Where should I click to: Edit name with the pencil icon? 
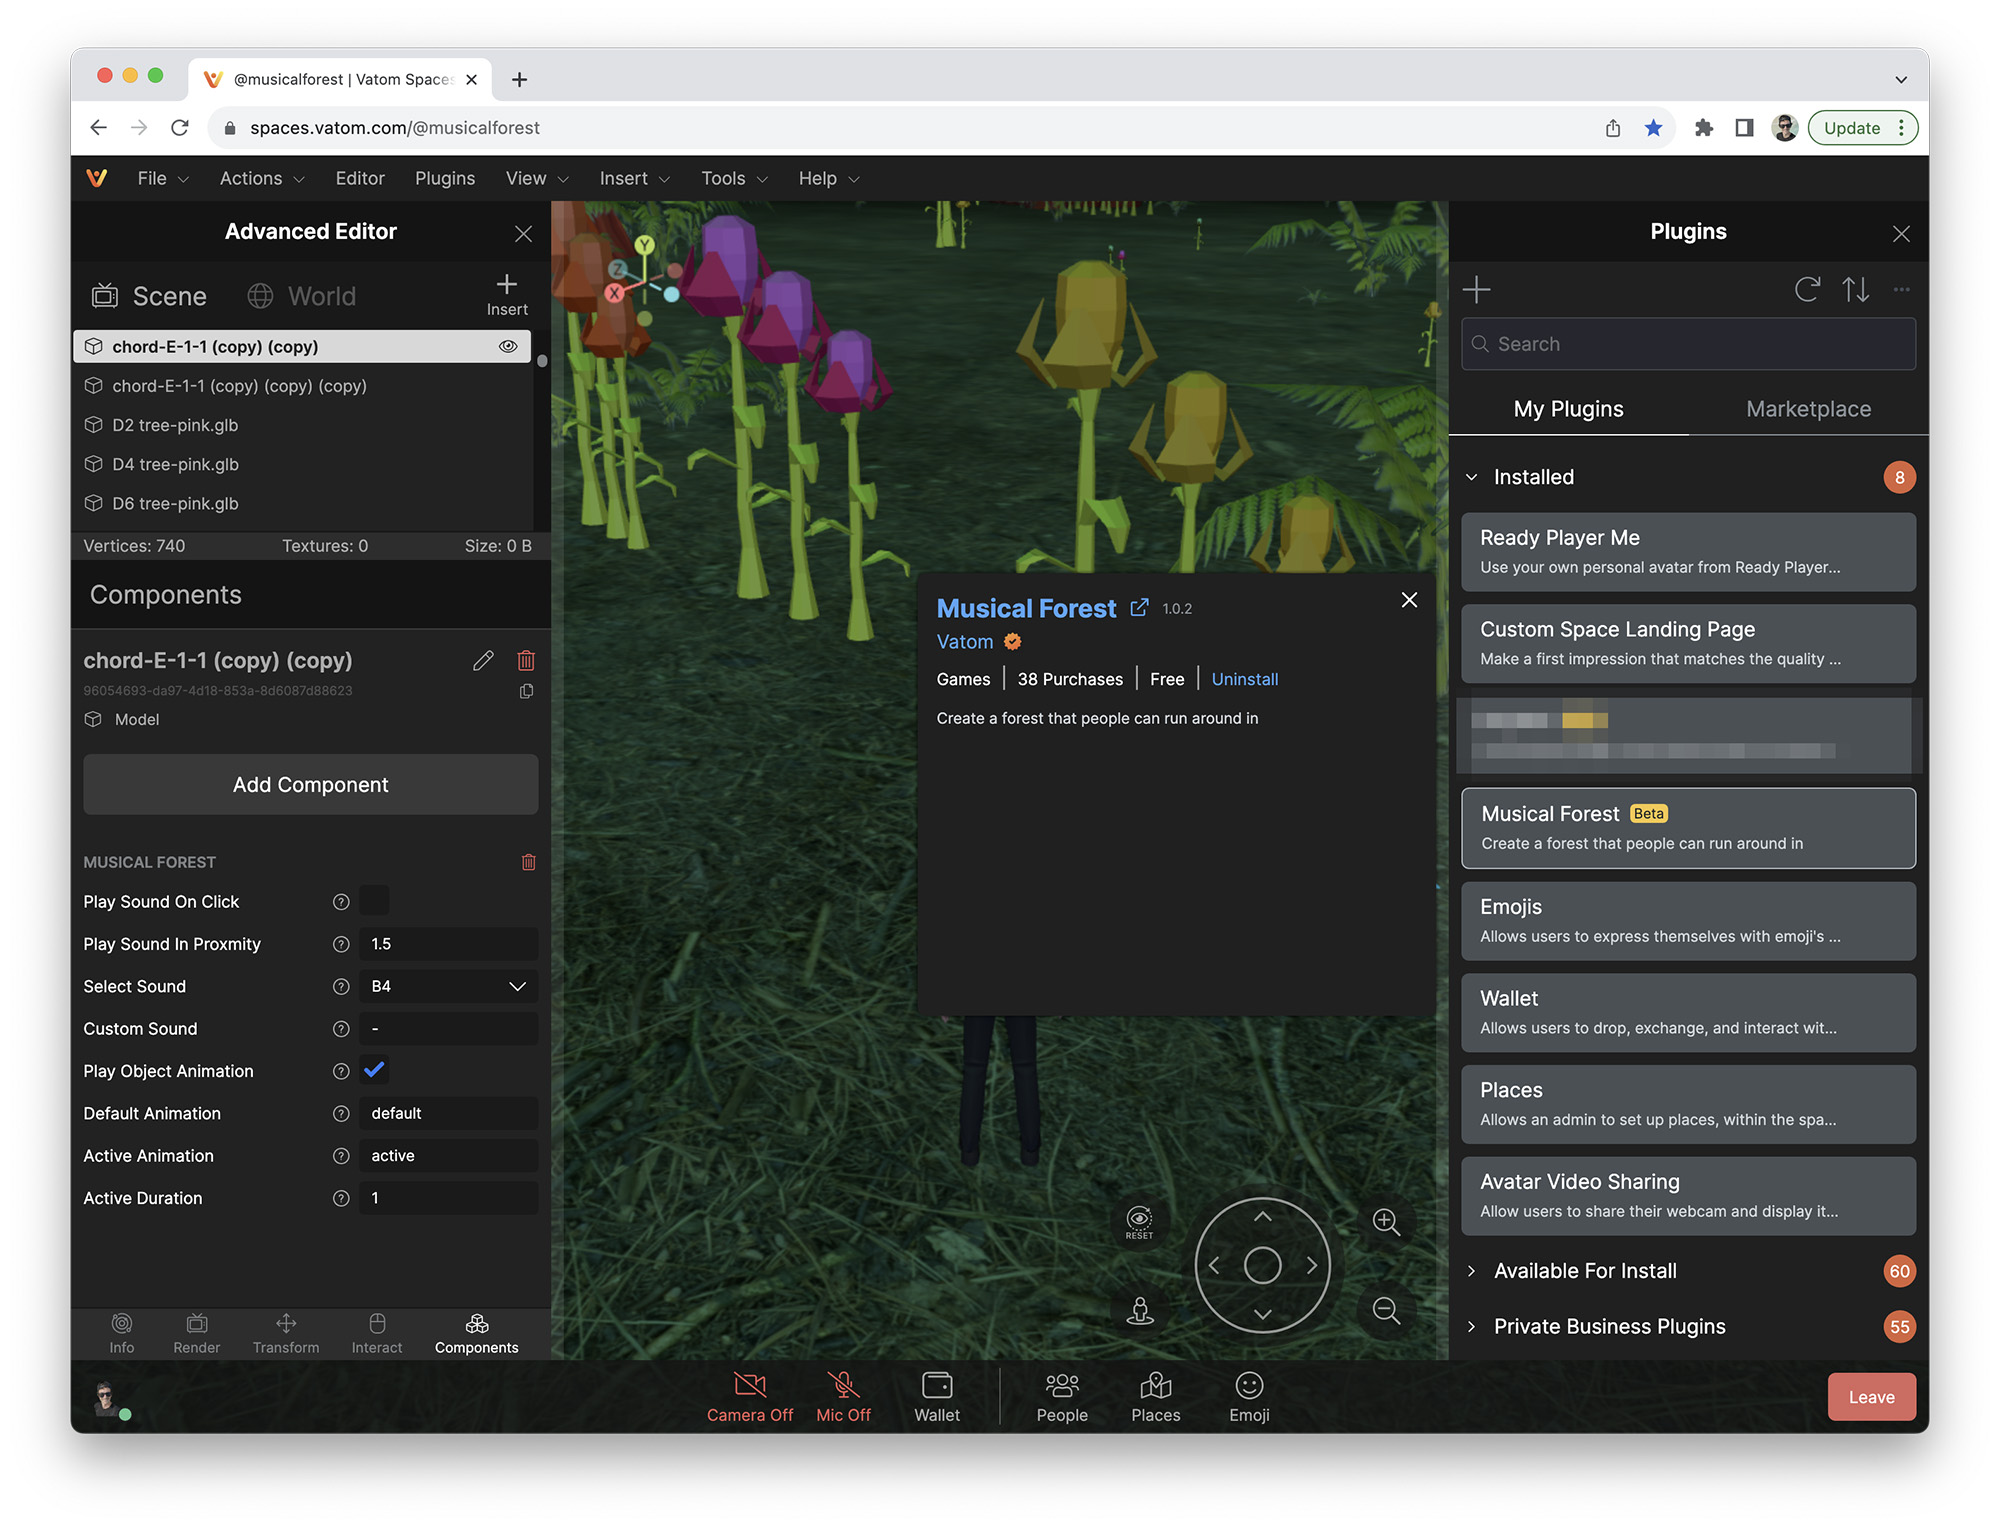coord(483,660)
